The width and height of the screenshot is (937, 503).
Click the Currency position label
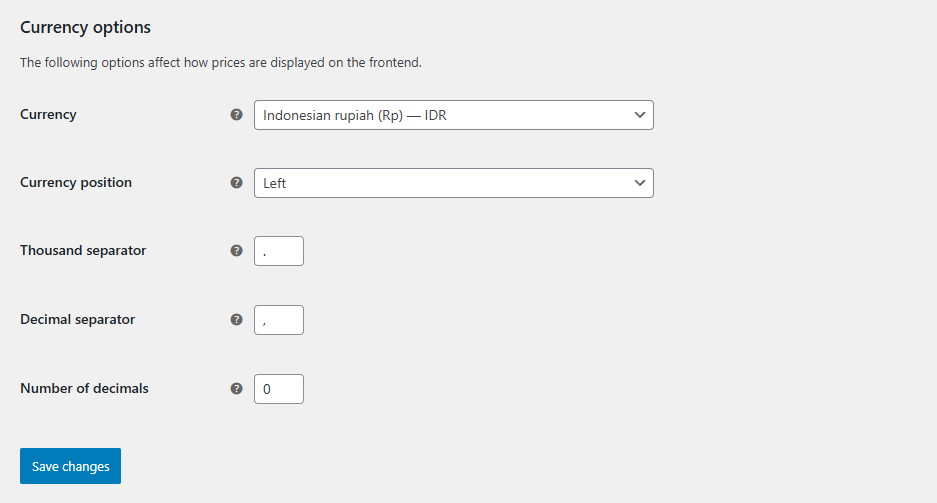(76, 183)
